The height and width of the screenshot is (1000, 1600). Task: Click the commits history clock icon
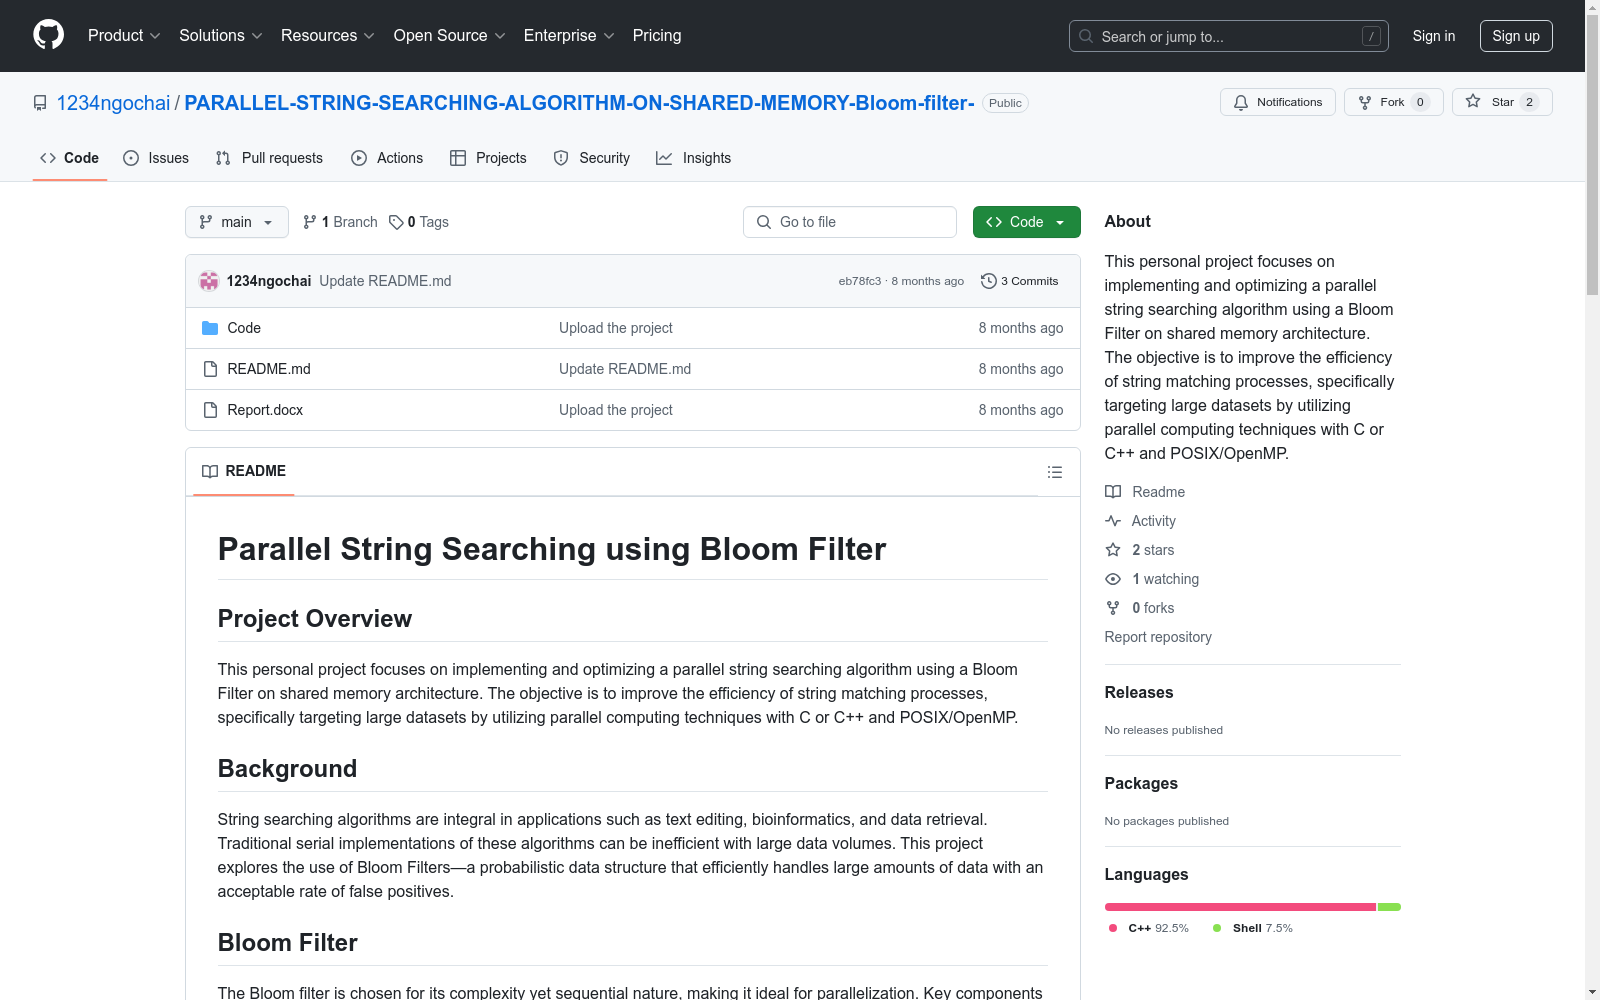[989, 281]
